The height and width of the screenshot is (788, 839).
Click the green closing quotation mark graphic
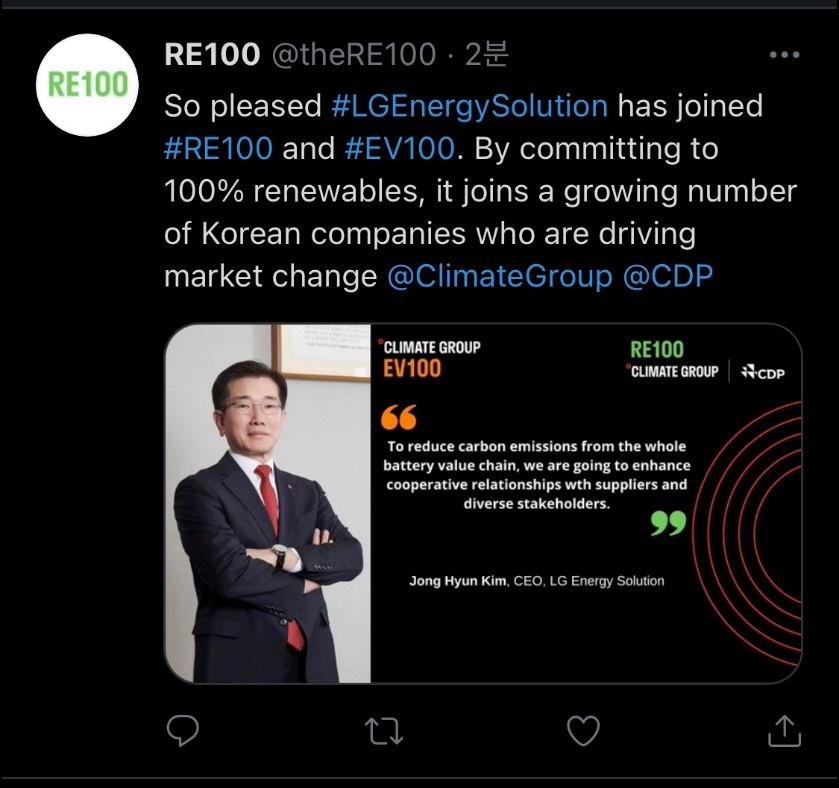668,523
